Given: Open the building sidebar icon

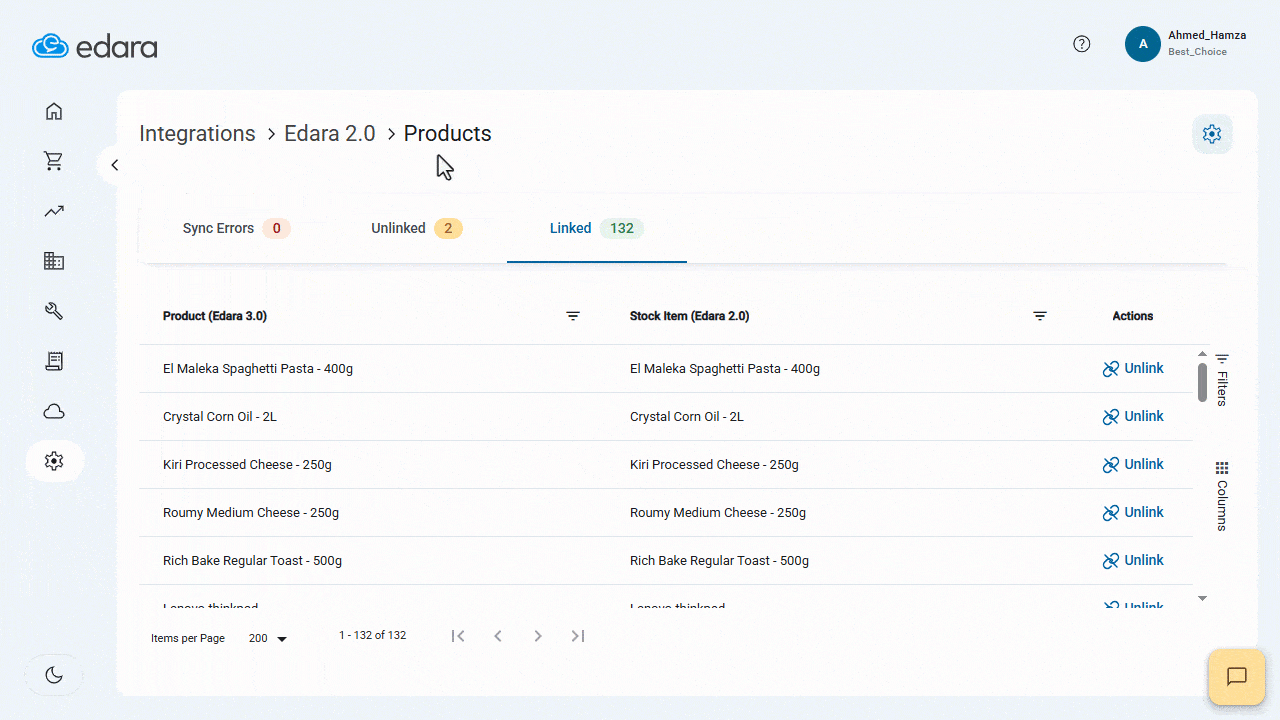Looking at the screenshot, I should point(54,261).
